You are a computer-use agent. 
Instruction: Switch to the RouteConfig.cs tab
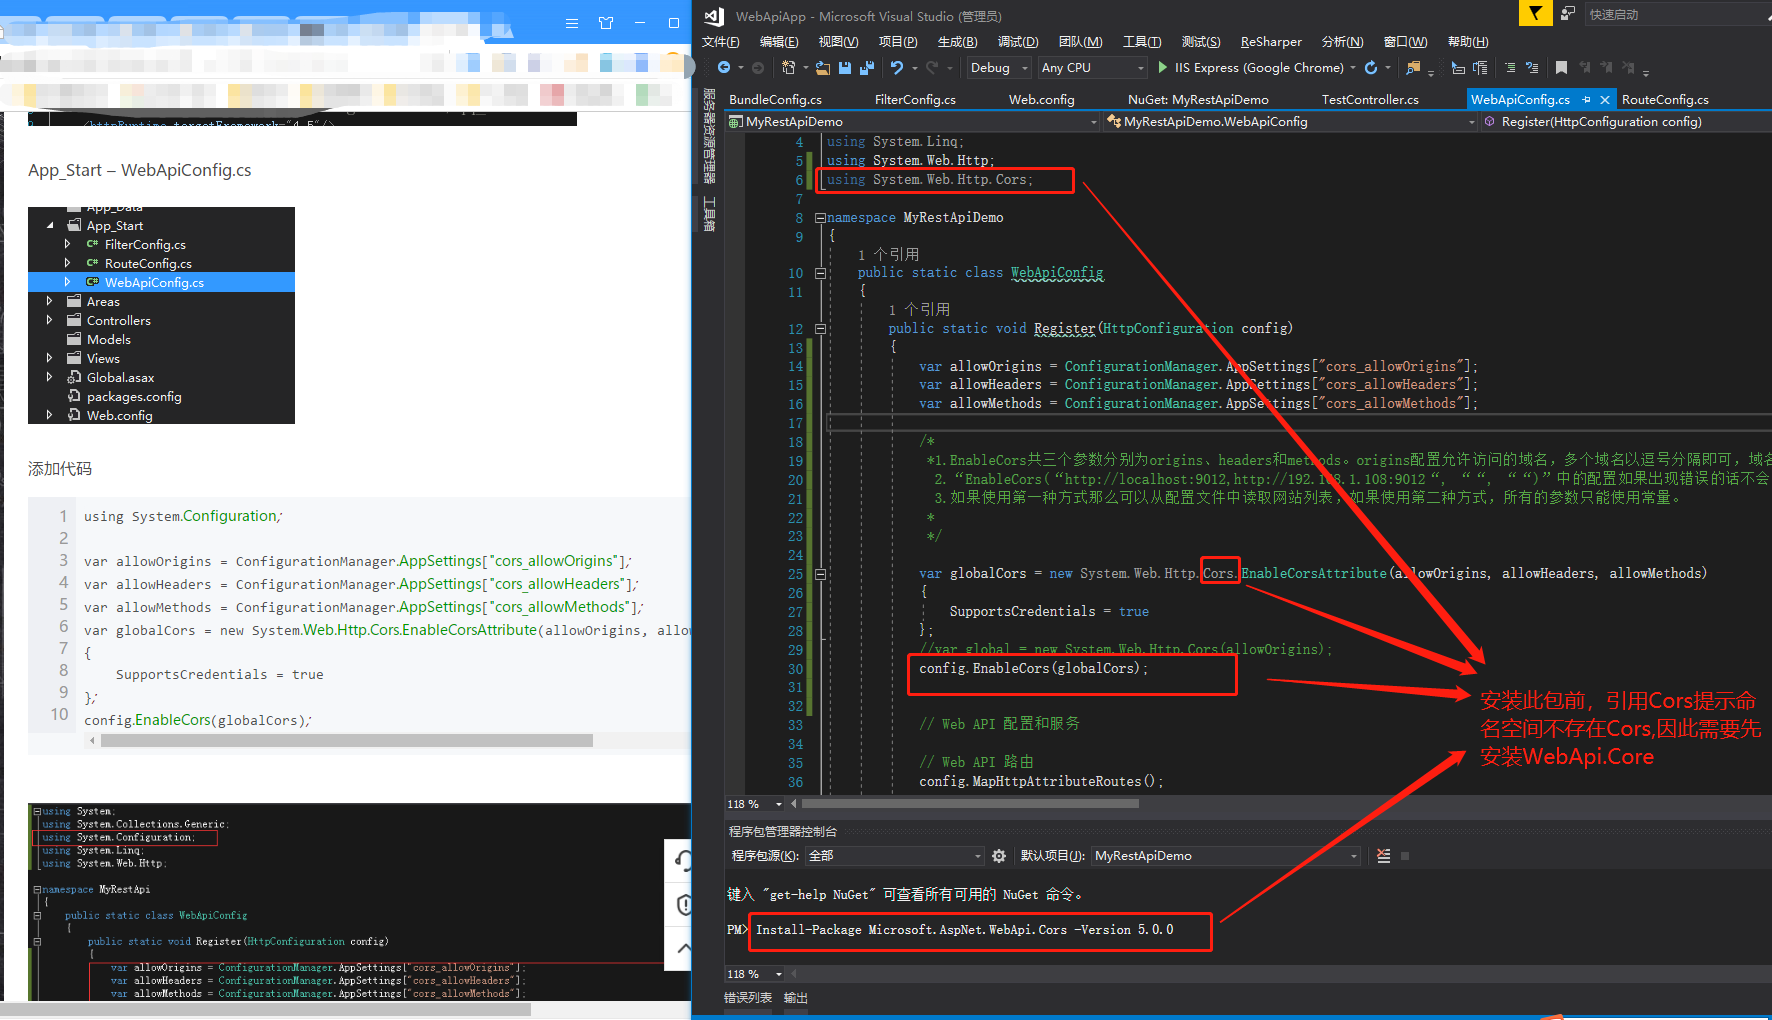[x=1665, y=100]
